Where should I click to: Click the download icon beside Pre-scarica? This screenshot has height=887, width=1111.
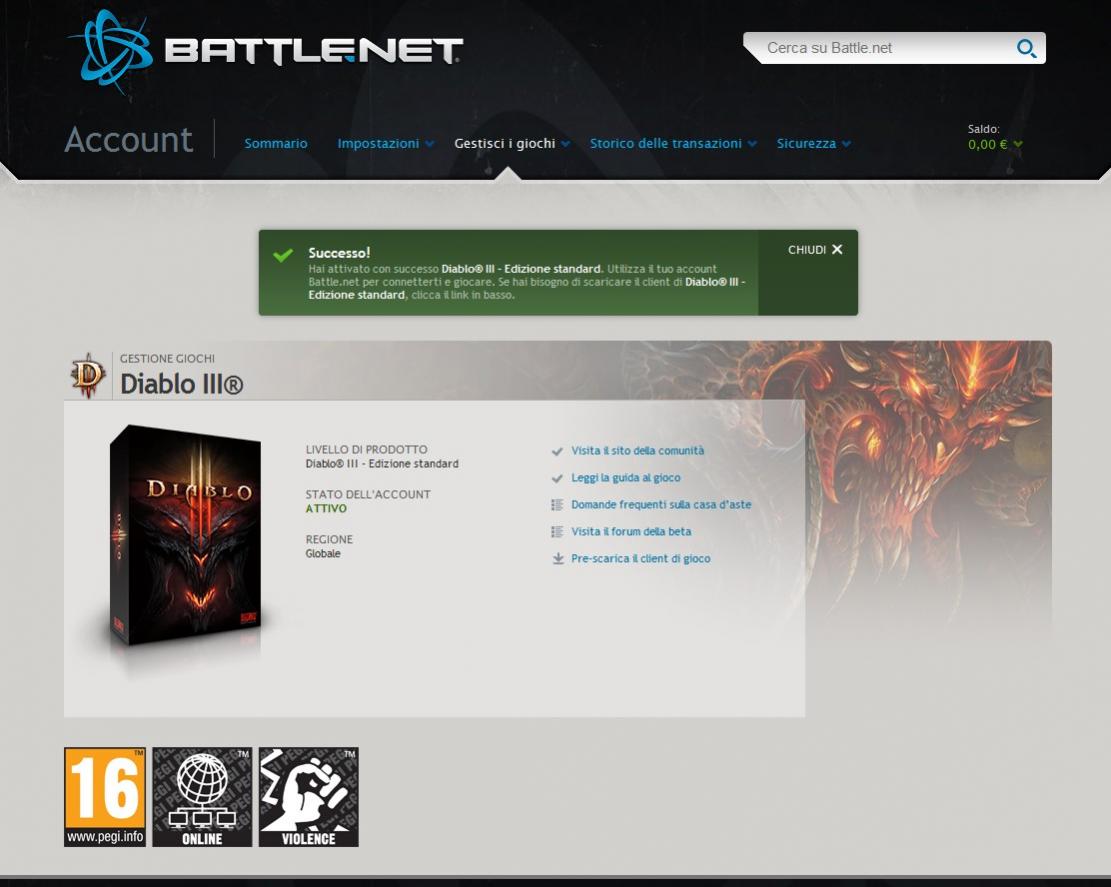click(x=558, y=559)
